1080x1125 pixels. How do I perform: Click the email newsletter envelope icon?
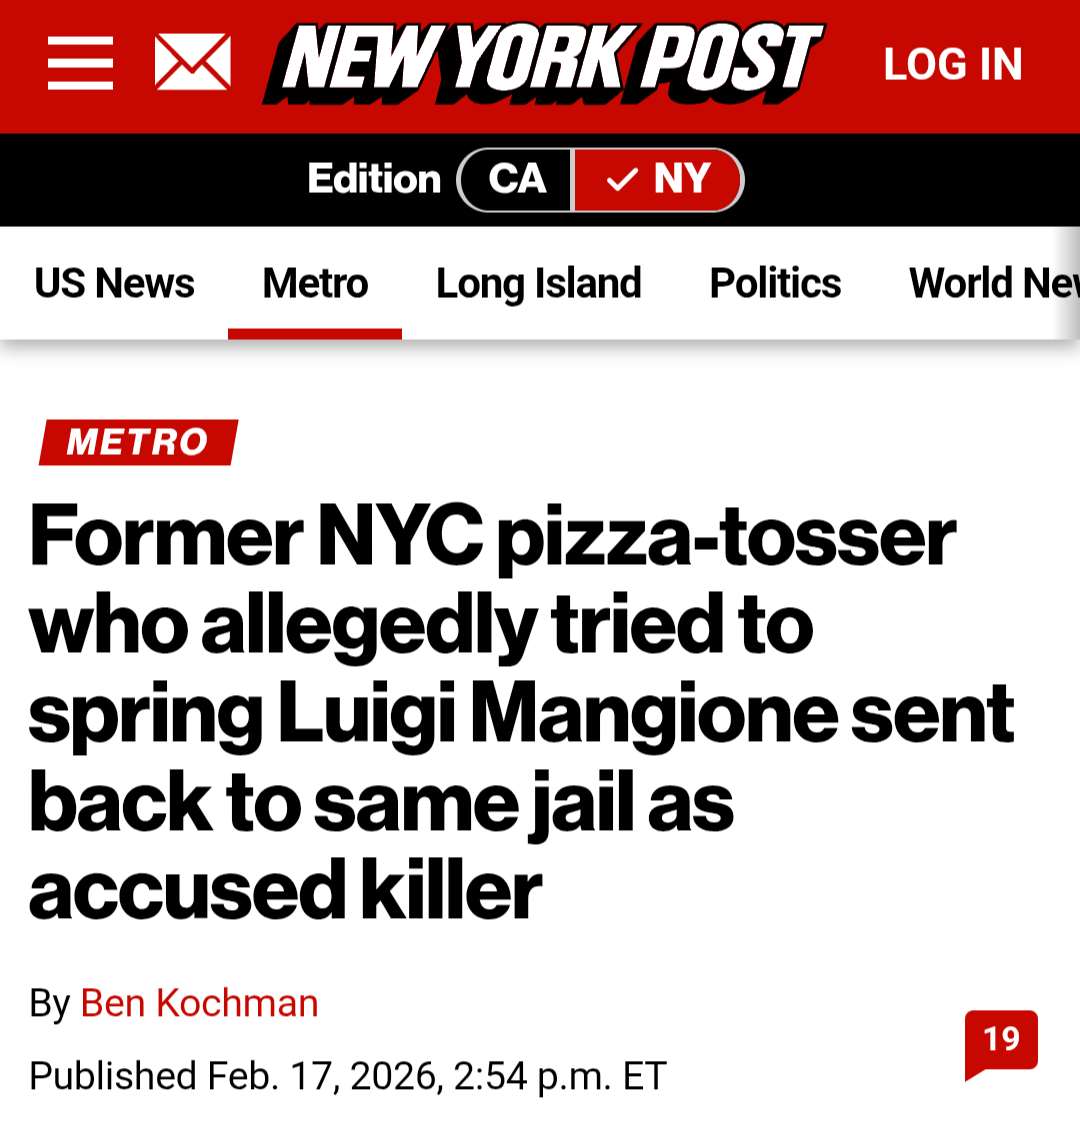(x=193, y=63)
